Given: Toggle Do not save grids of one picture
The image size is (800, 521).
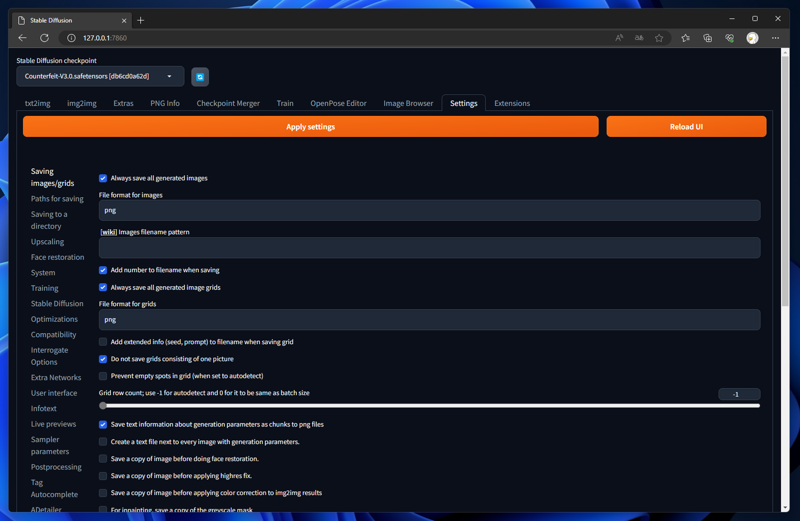Looking at the screenshot, I should pyautogui.click(x=103, y=359).
